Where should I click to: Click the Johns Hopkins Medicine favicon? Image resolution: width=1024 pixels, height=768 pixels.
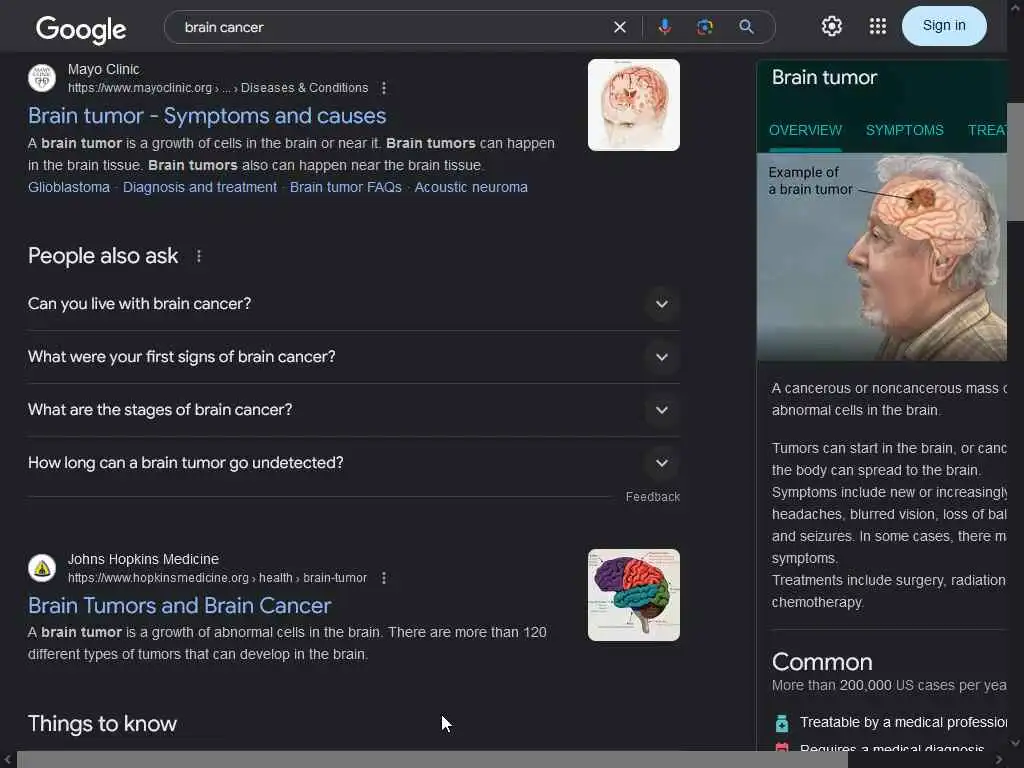[42, 568]
